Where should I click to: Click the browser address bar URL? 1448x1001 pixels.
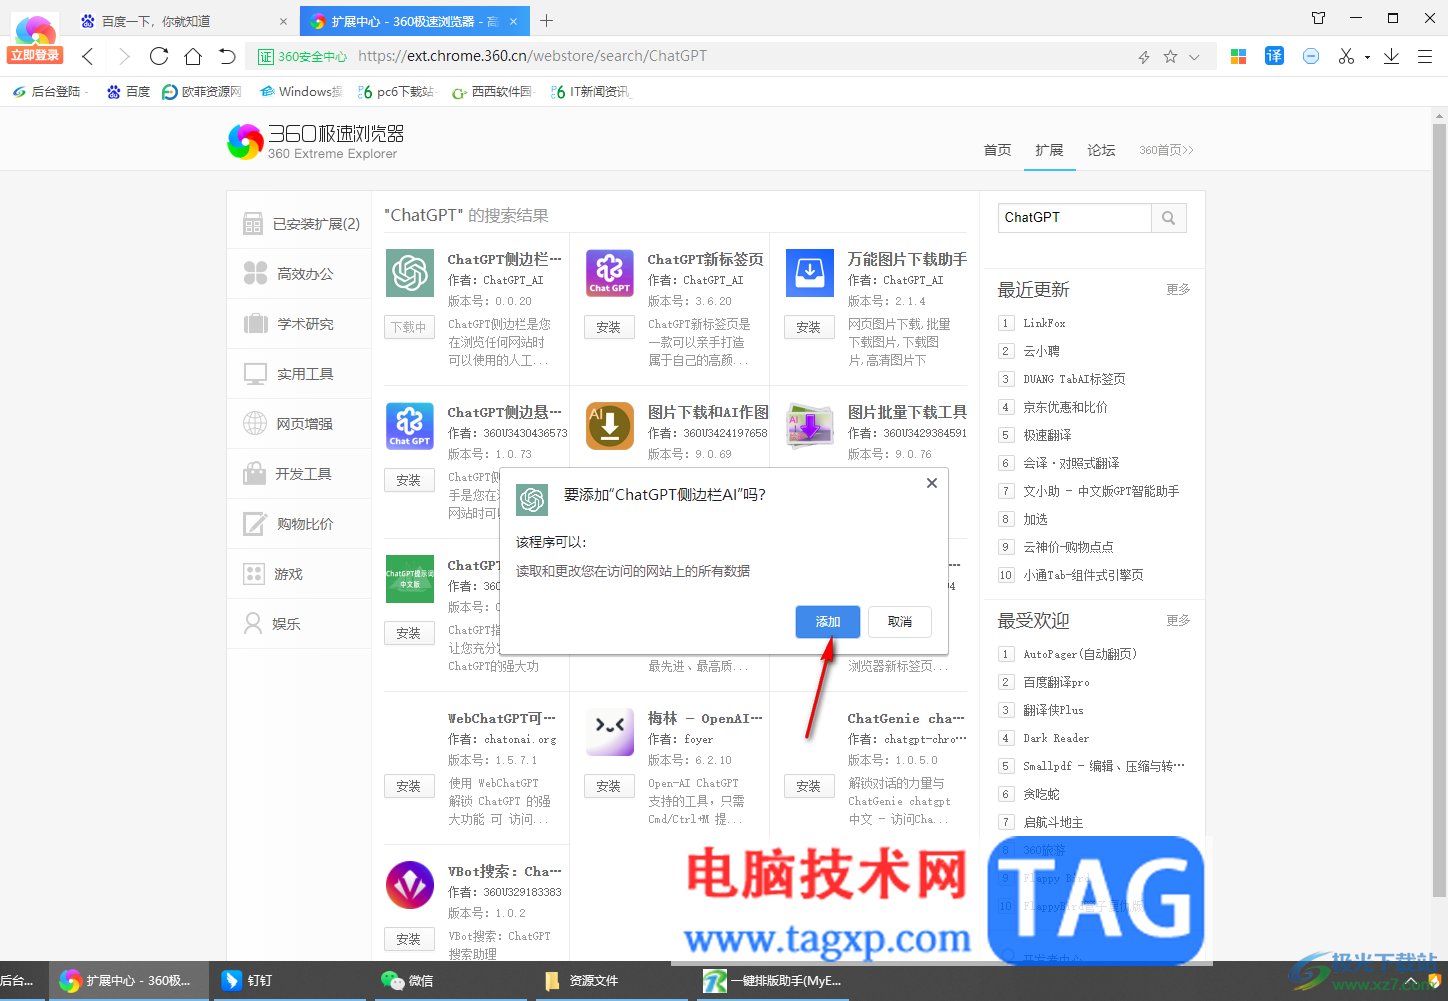coord(532,56)
